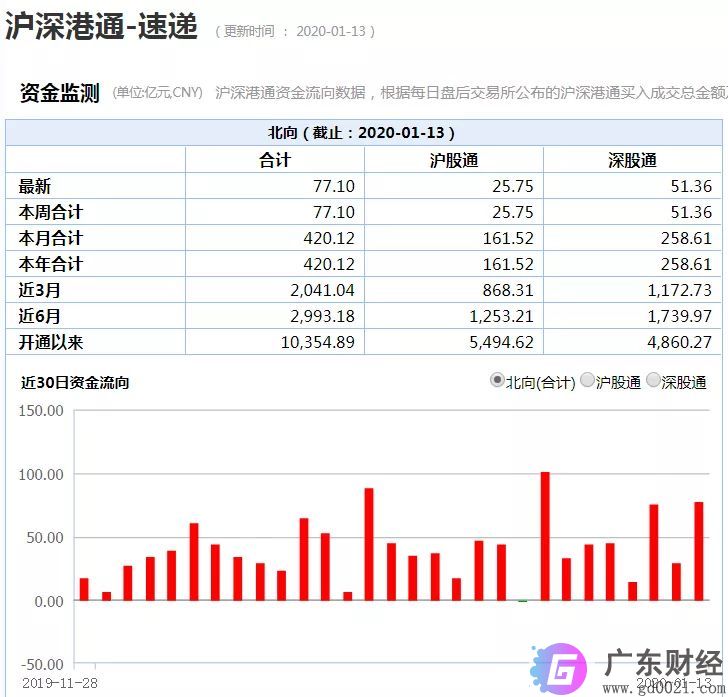728x697 pixels.
Task: Click the 本年合计 row label
Action: pyautogui.click(x=51, y=264)
